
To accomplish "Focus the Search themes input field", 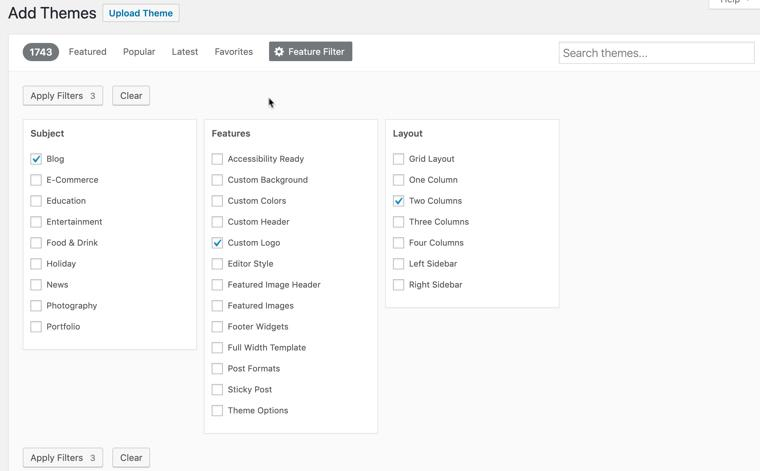I will (x=656, y=53).
